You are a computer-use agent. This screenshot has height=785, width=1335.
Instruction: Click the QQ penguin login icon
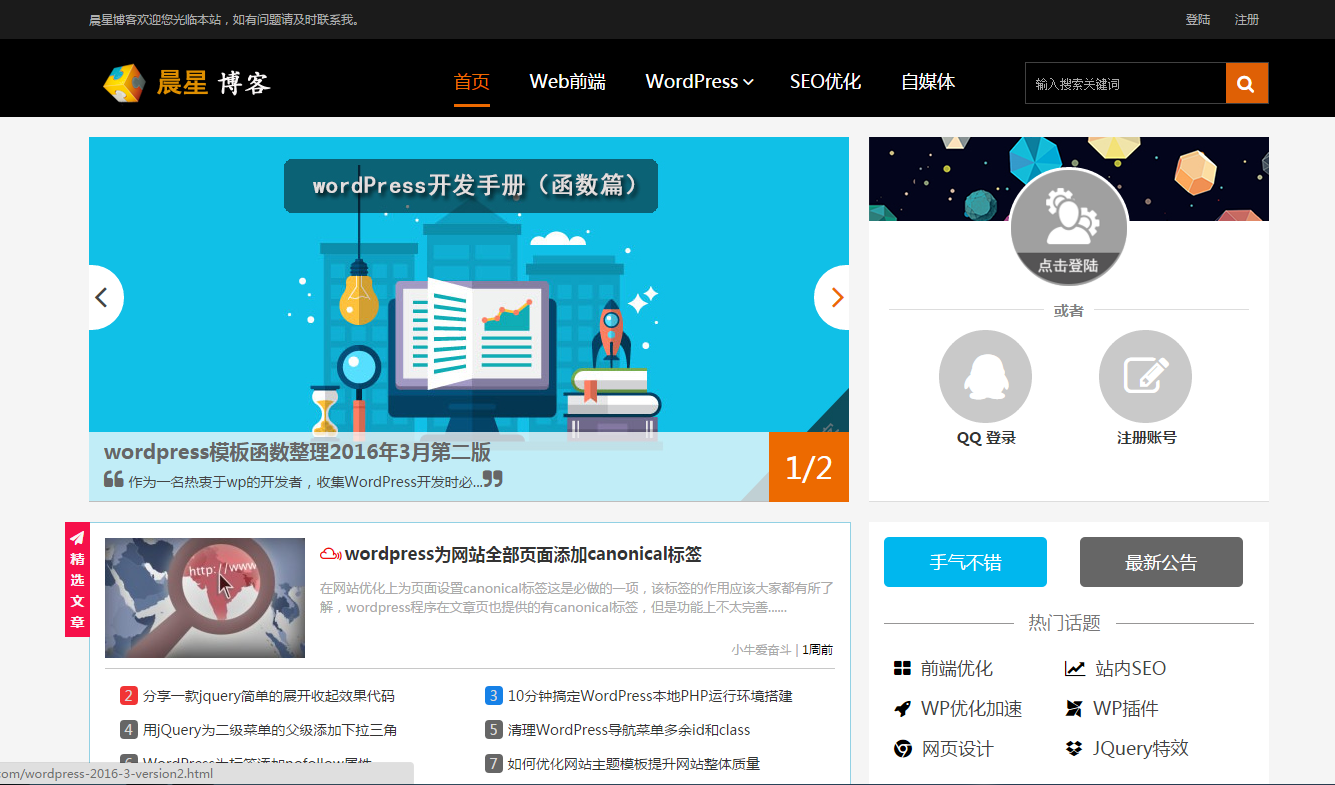pos(985,376)
